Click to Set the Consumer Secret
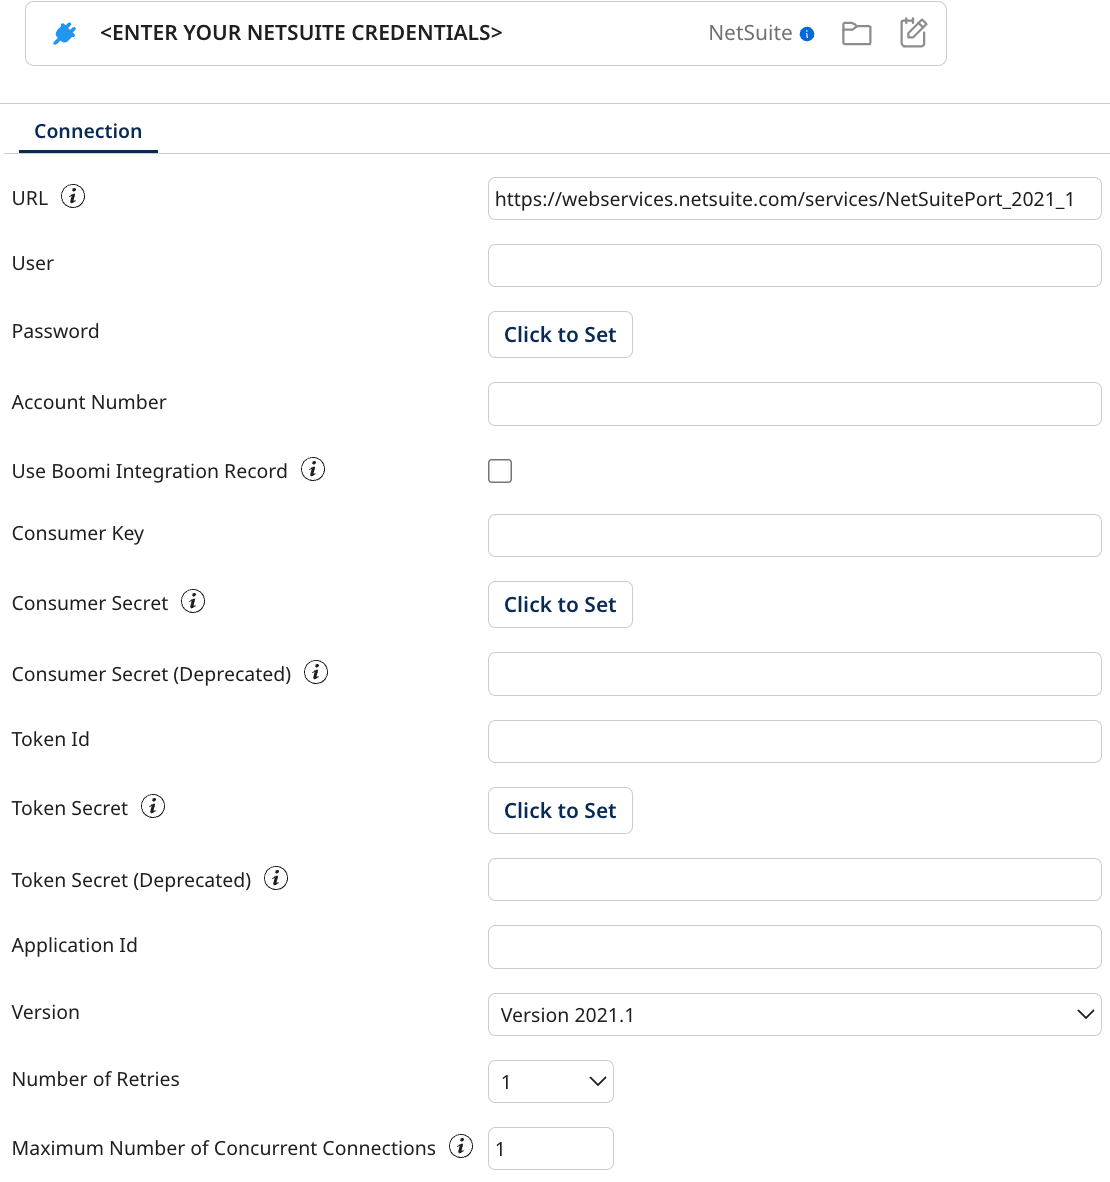Image resolution: width=1110 pixels, height=1182 pixels. 559,604
